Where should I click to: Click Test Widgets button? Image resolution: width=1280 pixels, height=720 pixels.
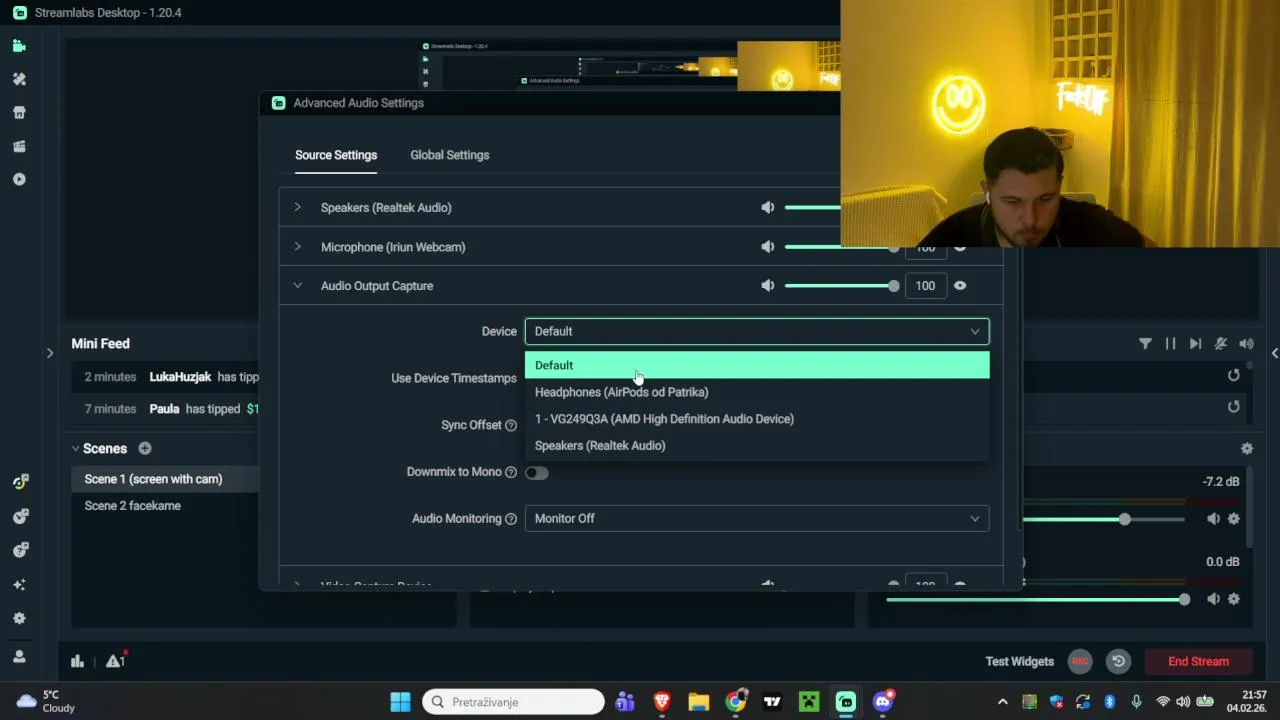tap(1019, 661)
